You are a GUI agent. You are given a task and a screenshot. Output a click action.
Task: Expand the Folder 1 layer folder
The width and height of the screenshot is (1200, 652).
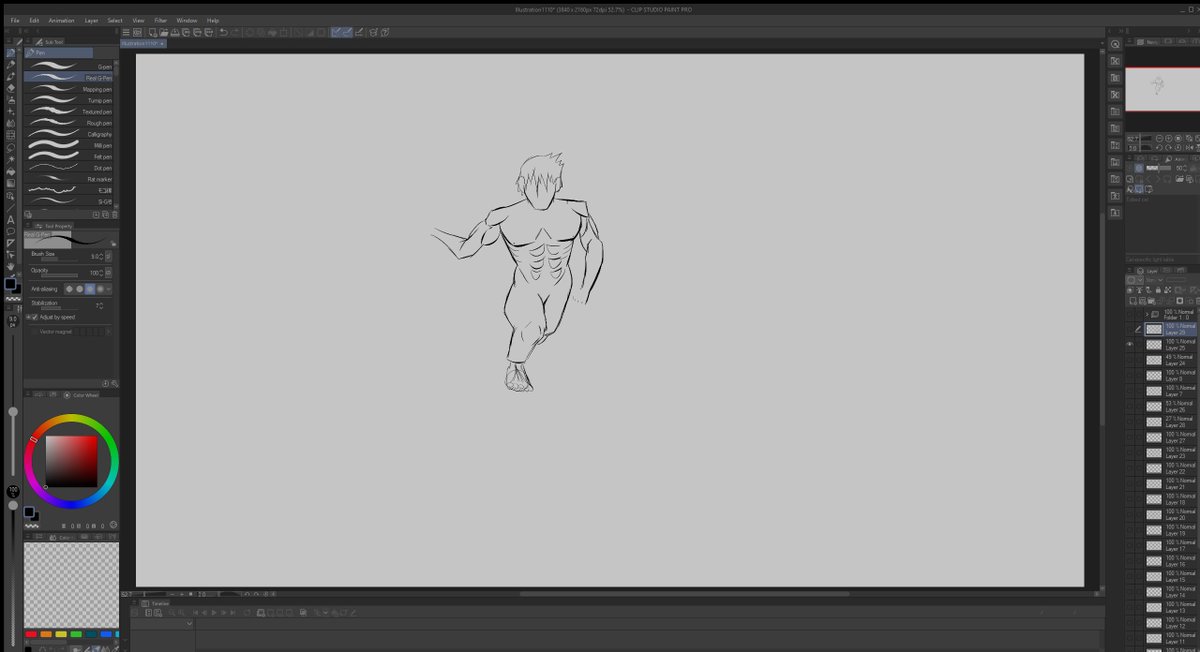pos(1147,314)
